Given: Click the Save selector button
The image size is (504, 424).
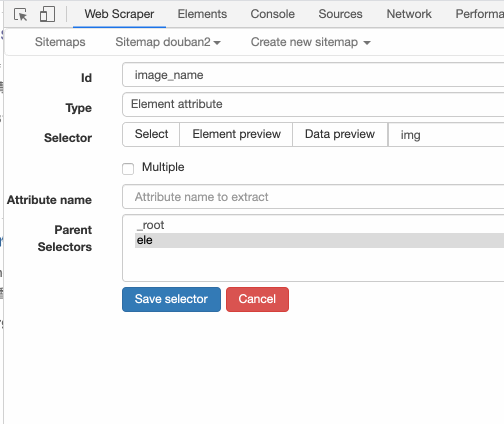Looking at the screenshot, I should pyautogui.click(x=171, y=299).
